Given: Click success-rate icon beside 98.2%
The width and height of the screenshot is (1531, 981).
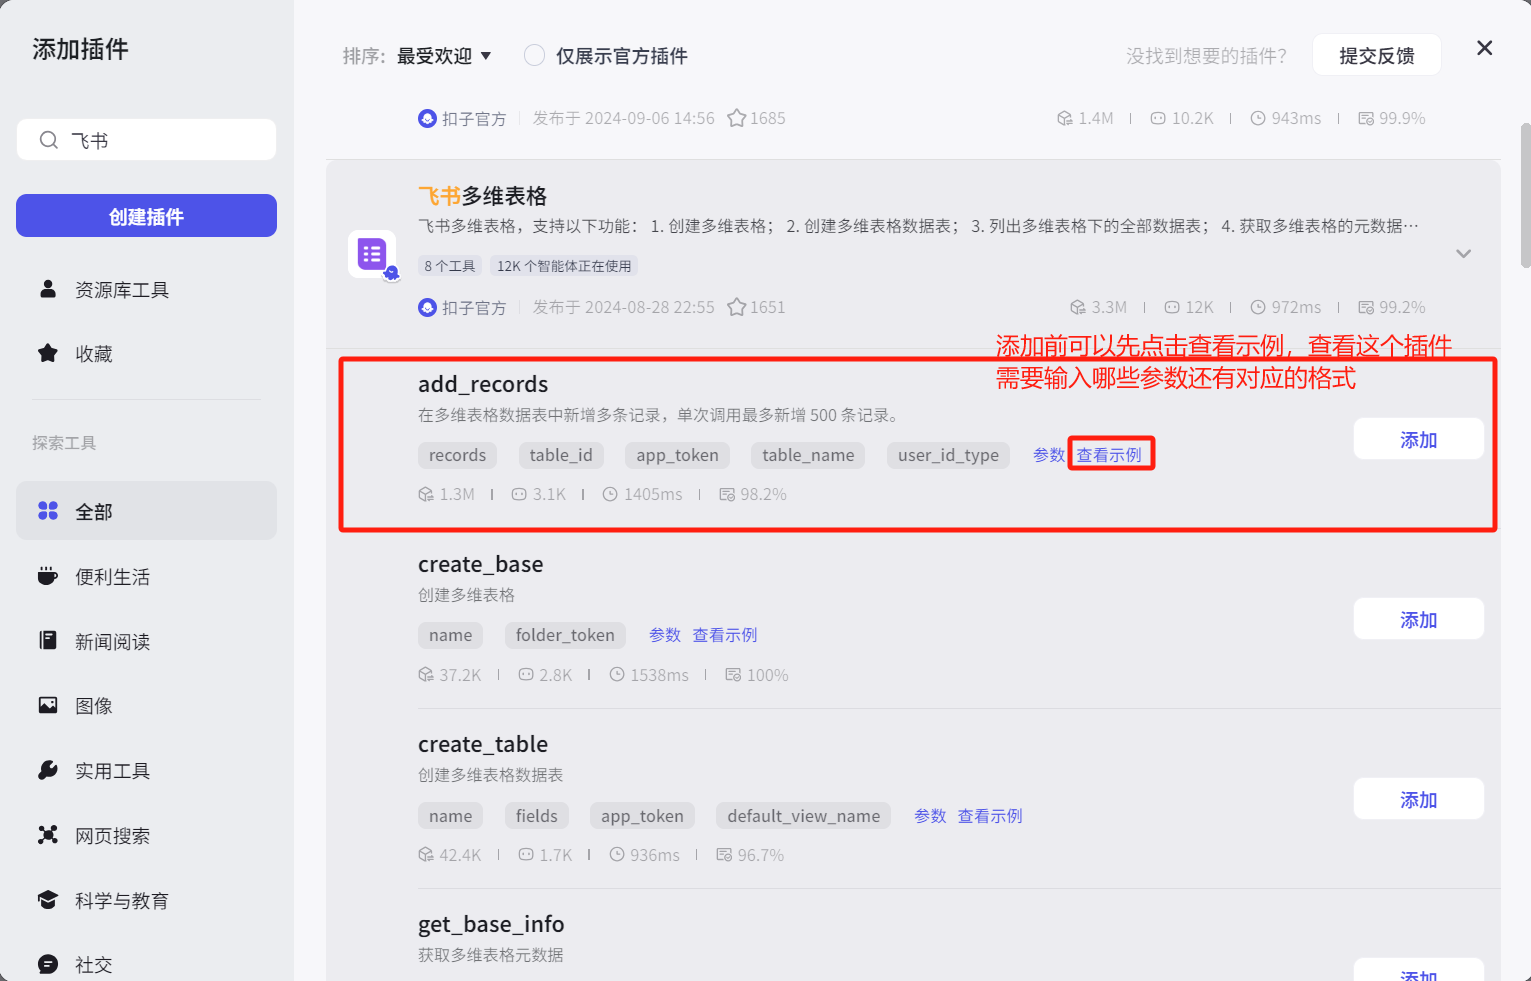Looking at the screenshot, I should pos(727,494).
